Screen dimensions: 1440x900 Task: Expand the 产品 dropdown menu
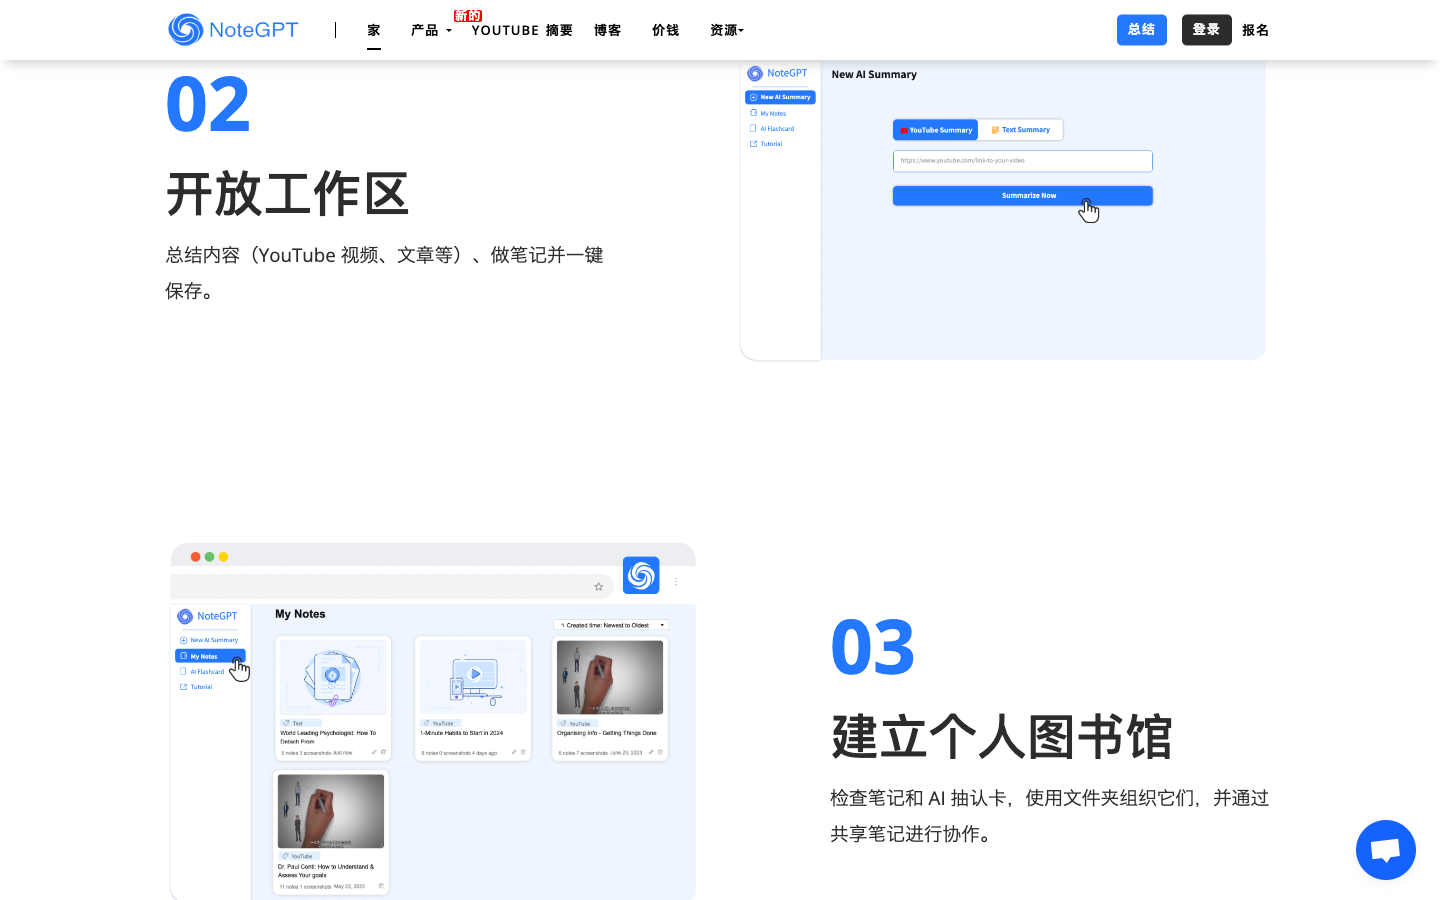coord(431,30)
